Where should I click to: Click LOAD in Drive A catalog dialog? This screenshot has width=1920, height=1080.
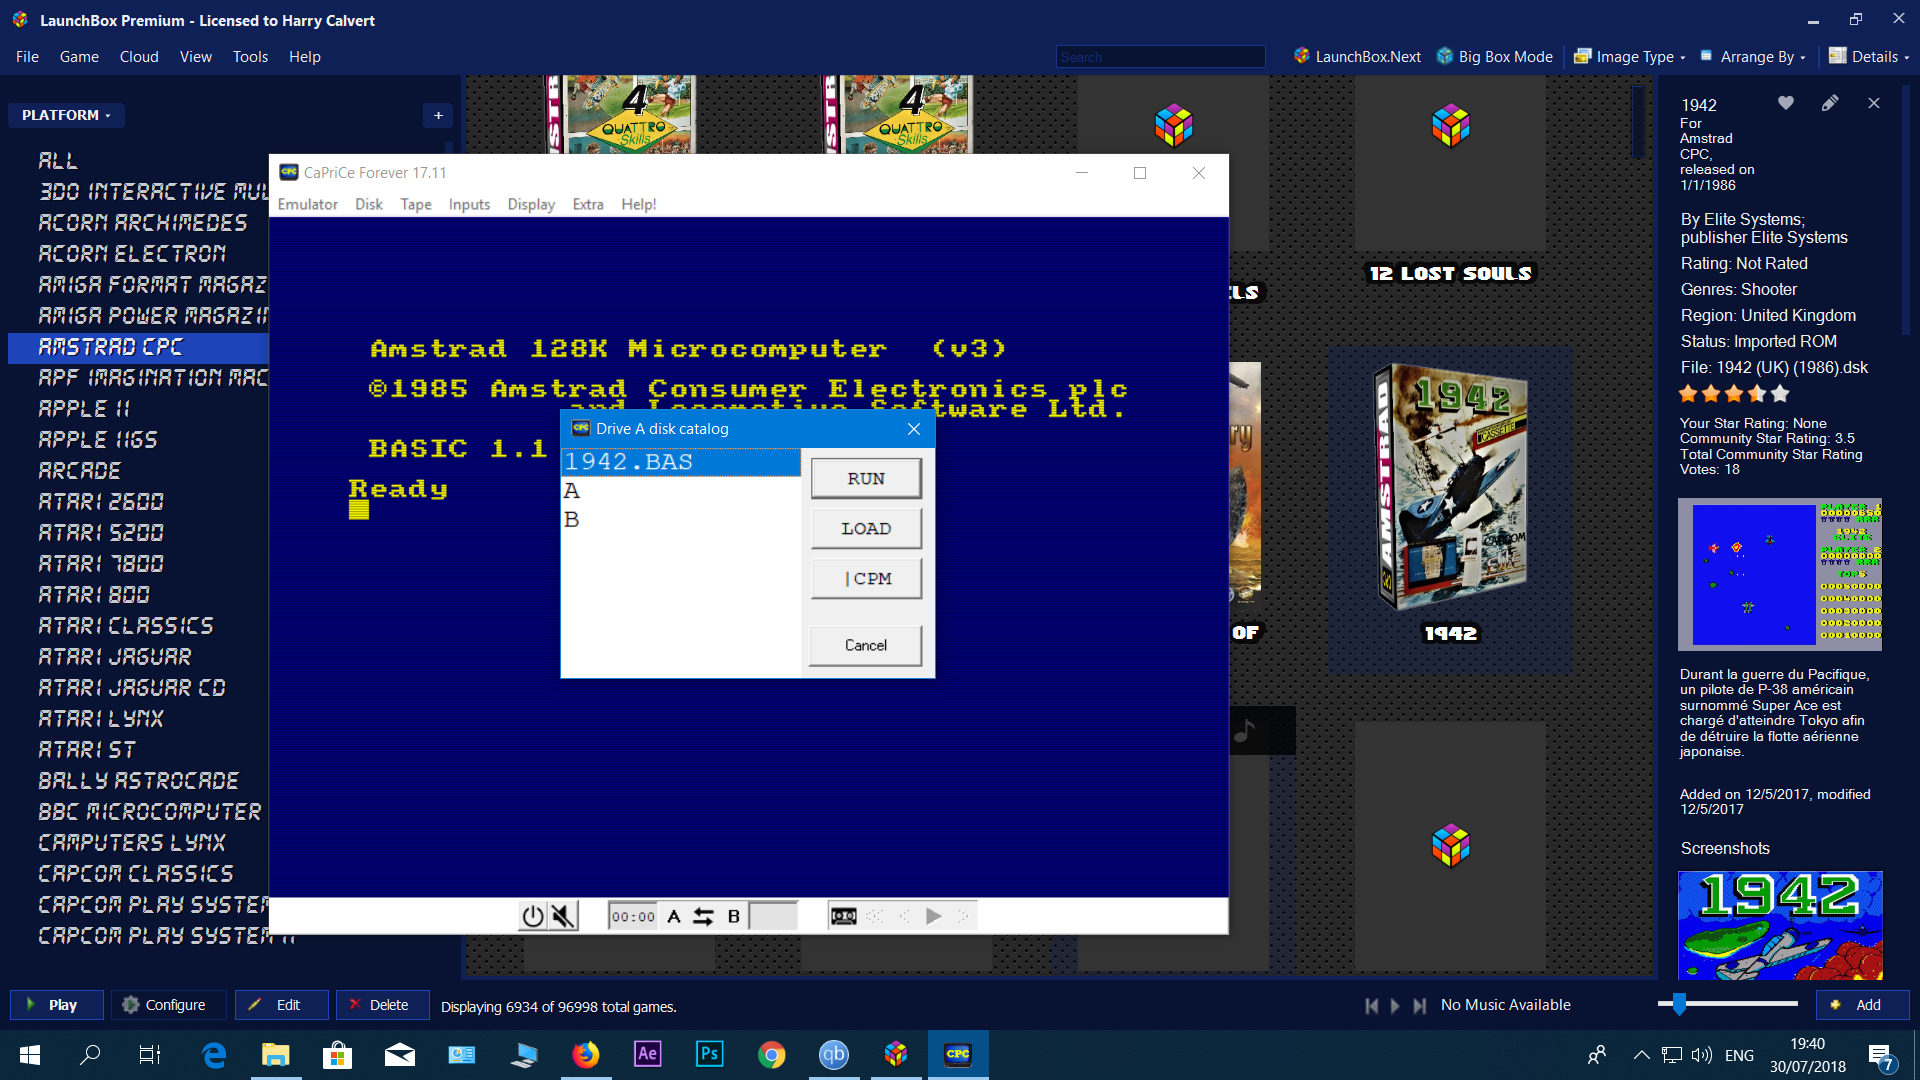tap(866, 528)
